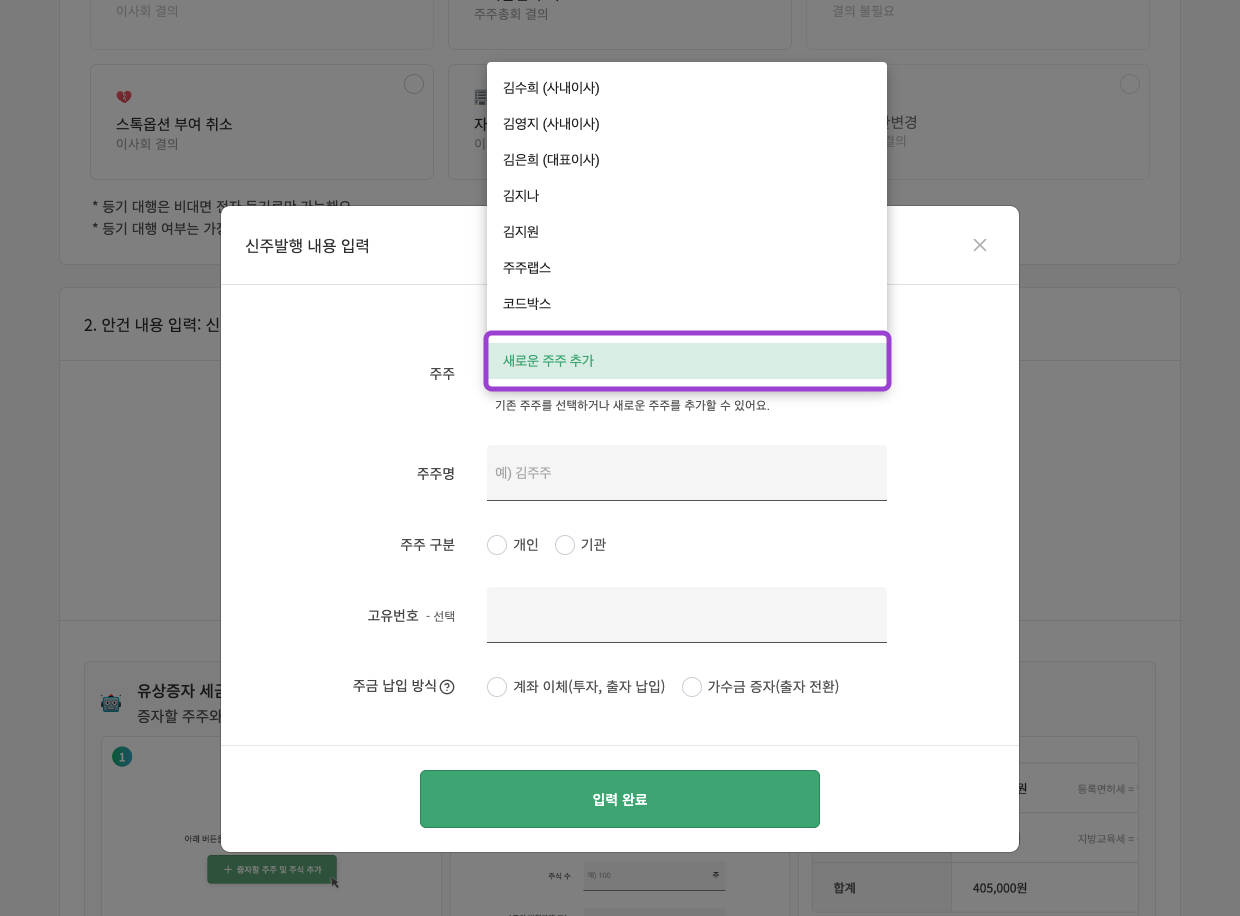Click the help icon beside 주금 납입 방식
Image resolution: width=1240 pixels, height=916 pixels.
pyautogui.click(x=447, y=687)
